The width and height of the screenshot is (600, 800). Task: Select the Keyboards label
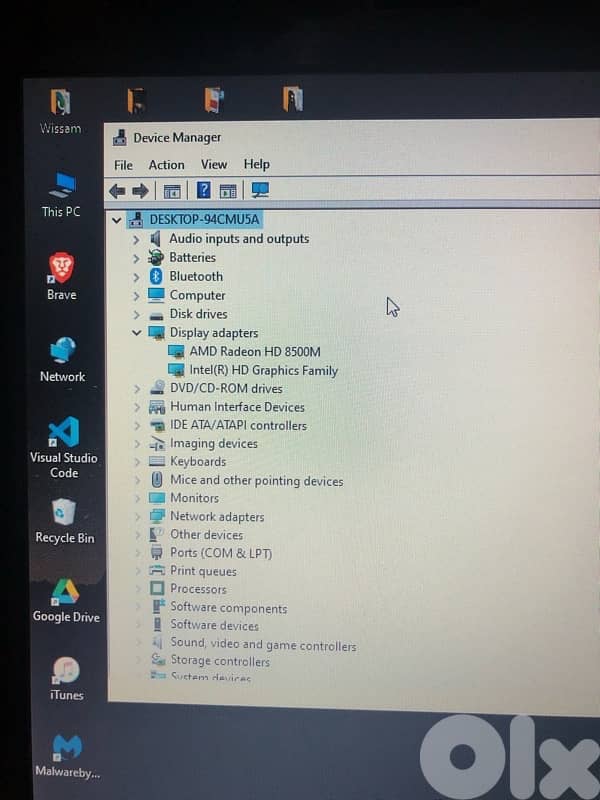click(198, 462)
